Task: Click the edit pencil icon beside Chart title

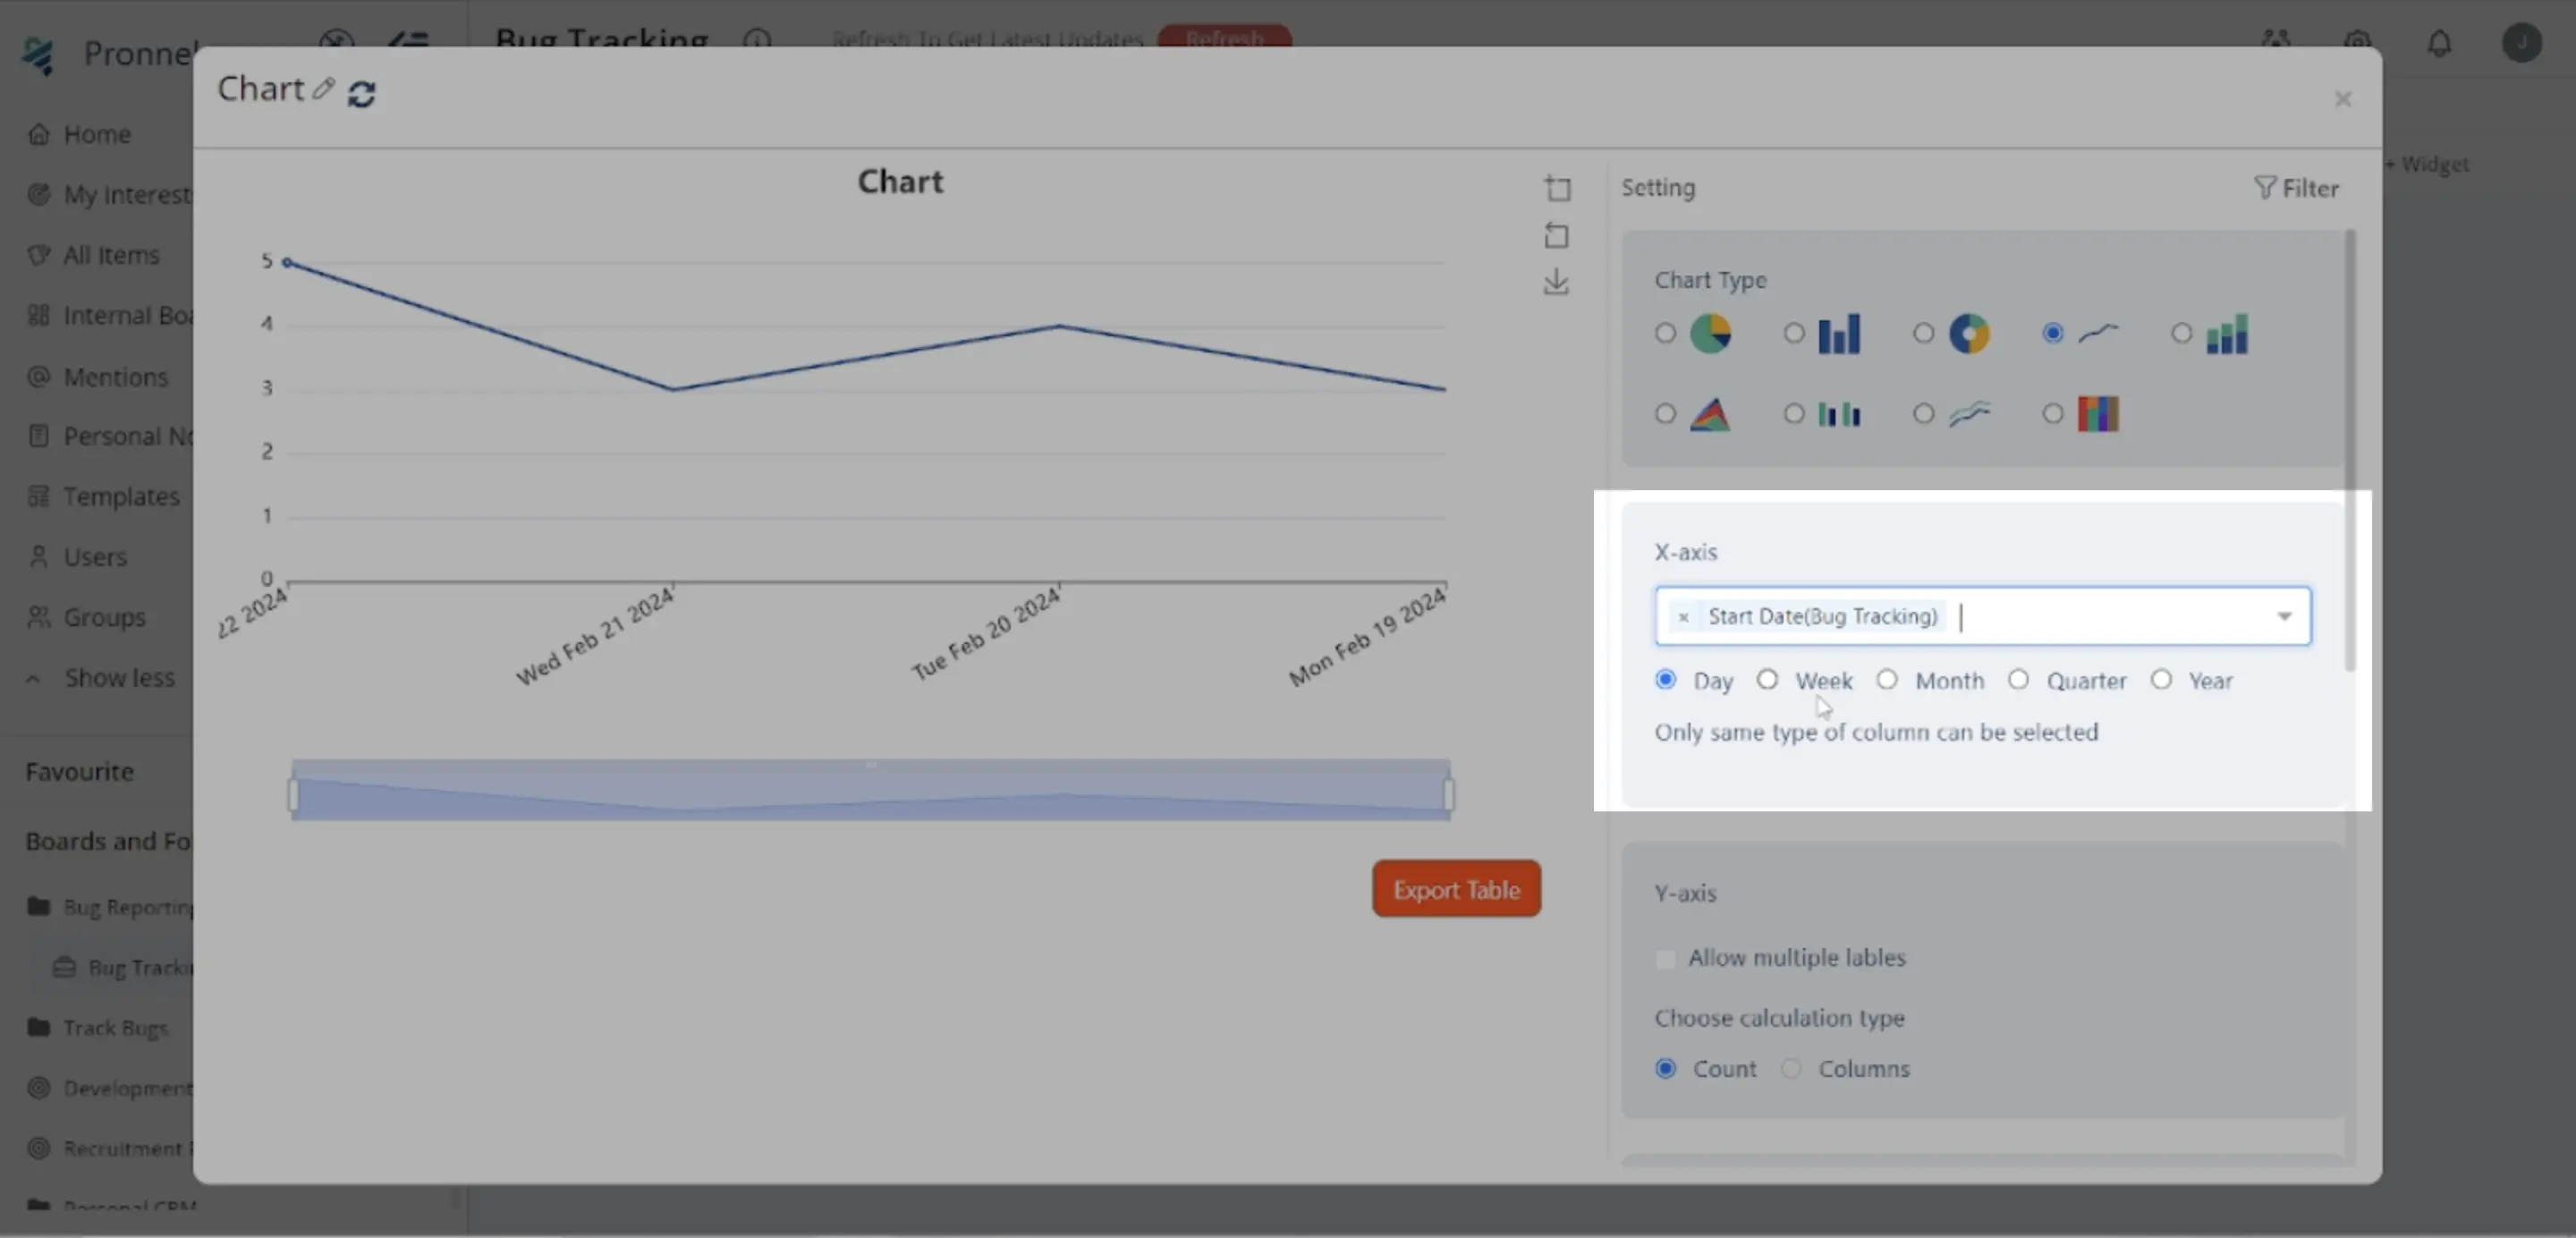Action: (x=322, y=89)
